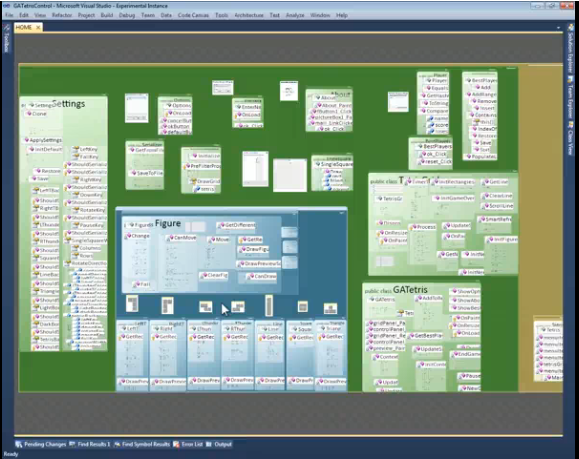Click the InitDefault method in Settings
579x459 pixels.
tap(46, 150)
